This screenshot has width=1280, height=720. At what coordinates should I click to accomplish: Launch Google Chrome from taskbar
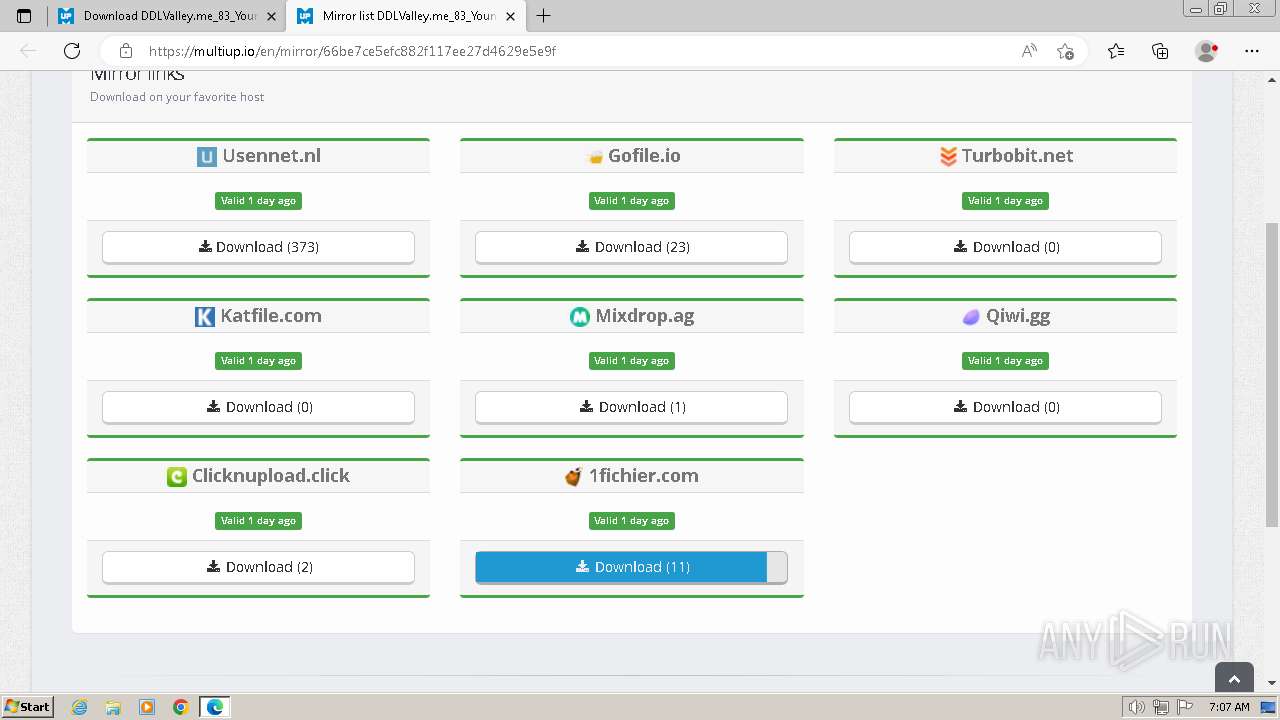point(181,707)
